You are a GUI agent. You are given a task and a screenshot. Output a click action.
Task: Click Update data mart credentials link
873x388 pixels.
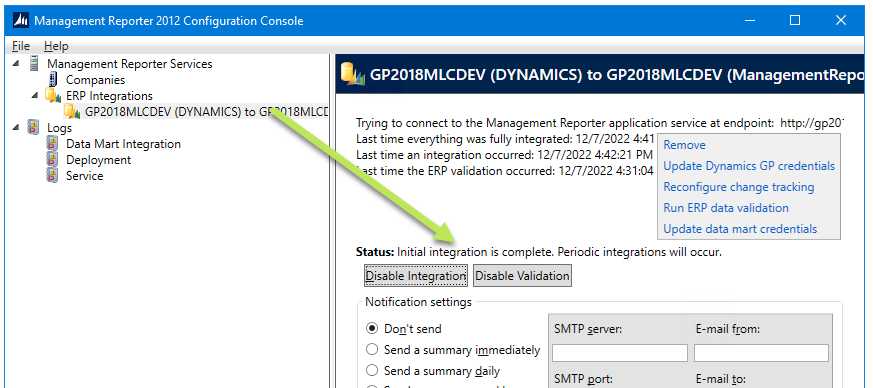(x=740, y=229)
